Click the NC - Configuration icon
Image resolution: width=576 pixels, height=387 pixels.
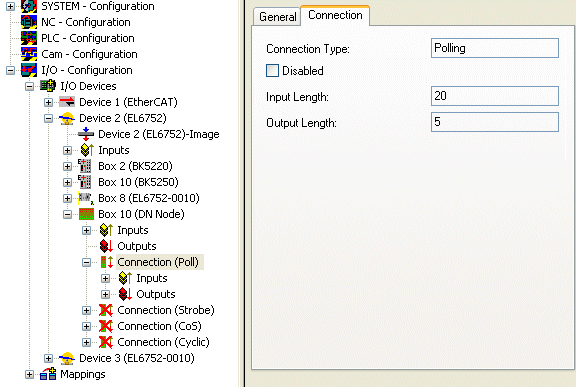click(29, 22)
